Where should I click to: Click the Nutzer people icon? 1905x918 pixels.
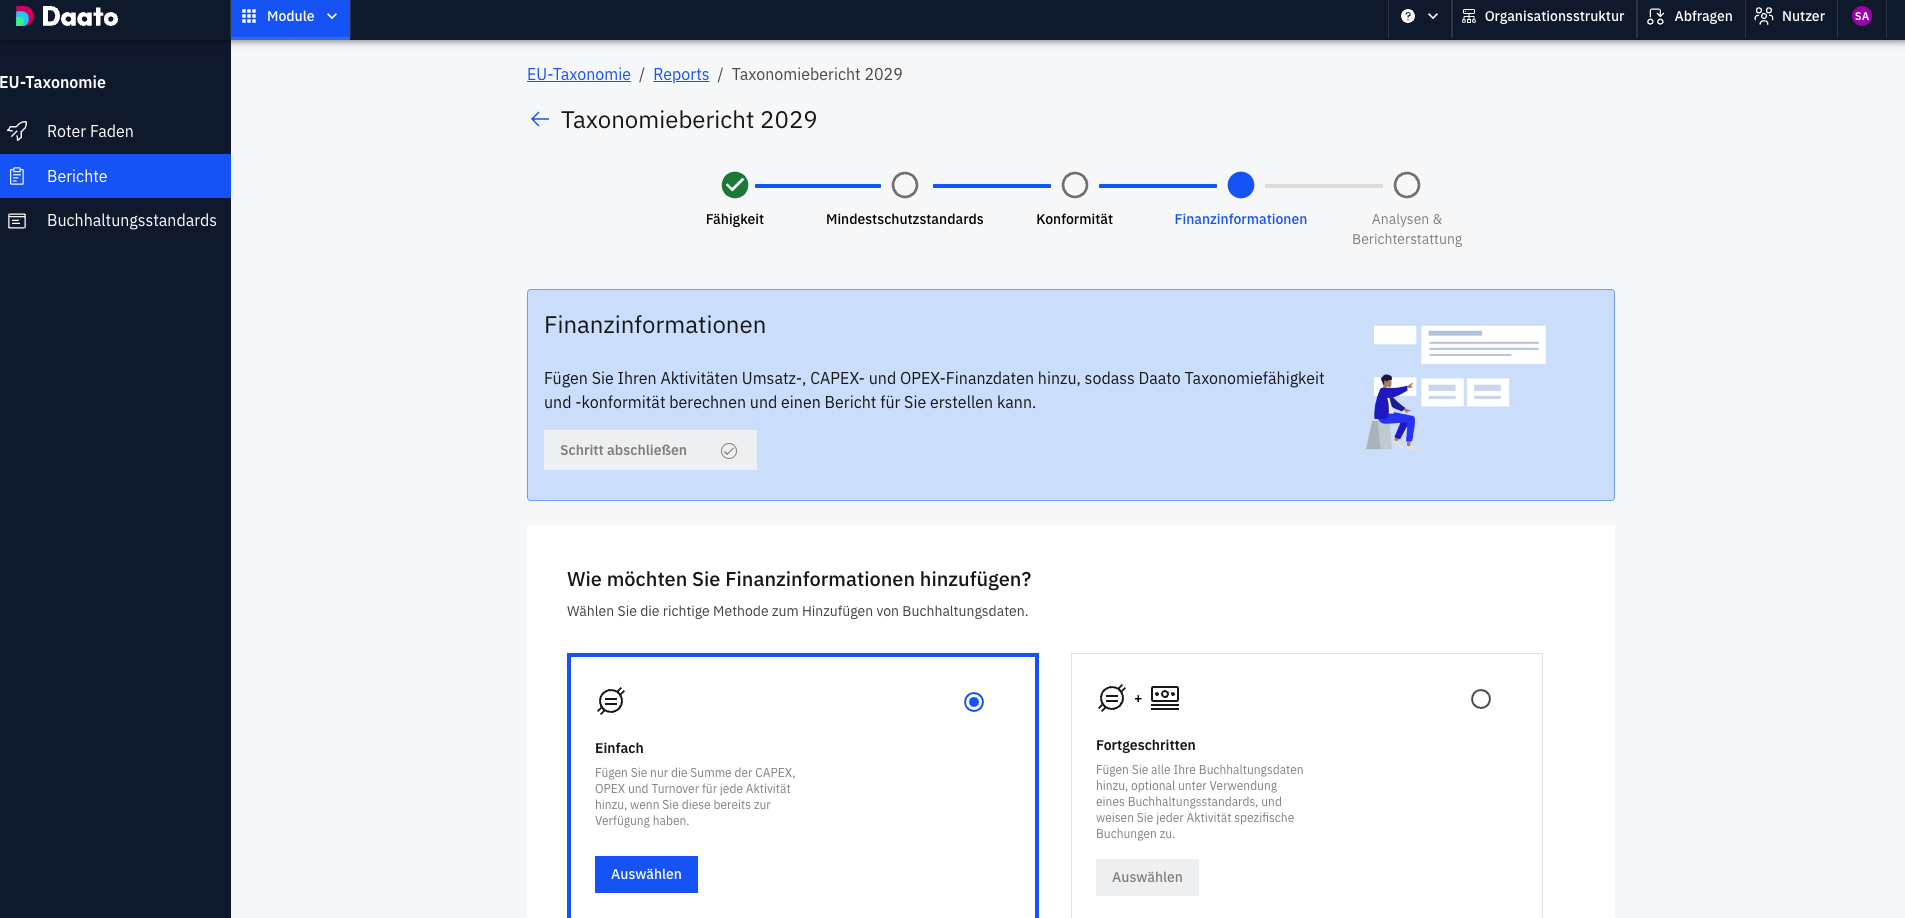click(x=1764, y=16)
